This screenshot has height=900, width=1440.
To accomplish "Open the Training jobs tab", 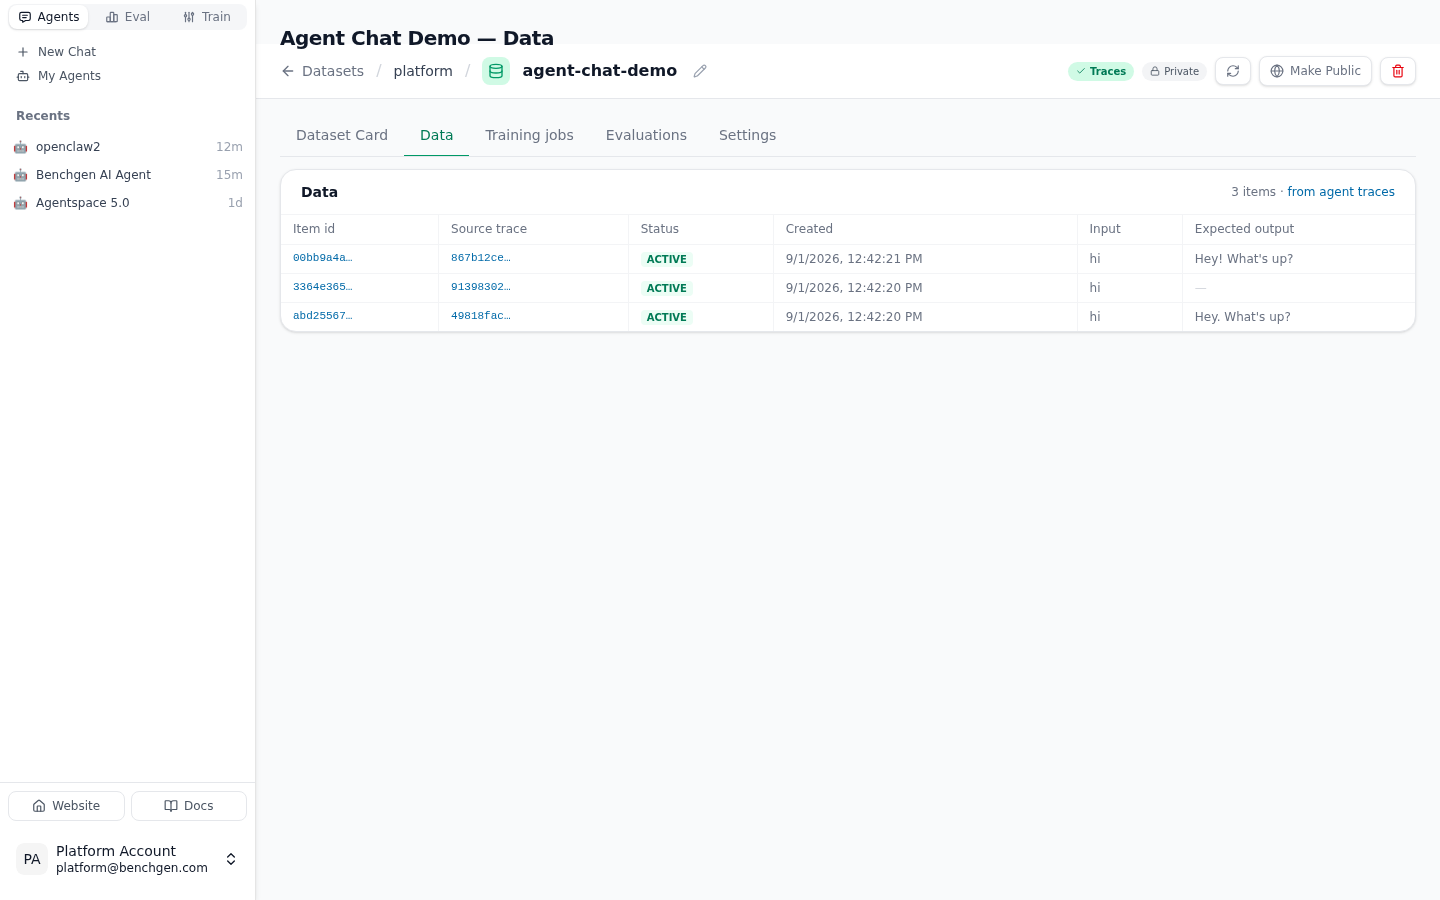I will (529, 135).
